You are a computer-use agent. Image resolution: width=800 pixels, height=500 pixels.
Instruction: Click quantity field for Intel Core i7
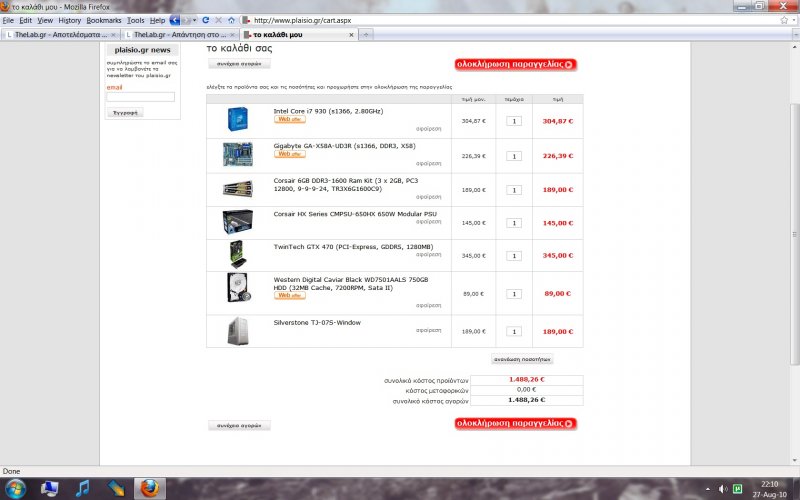click(514, 121)
